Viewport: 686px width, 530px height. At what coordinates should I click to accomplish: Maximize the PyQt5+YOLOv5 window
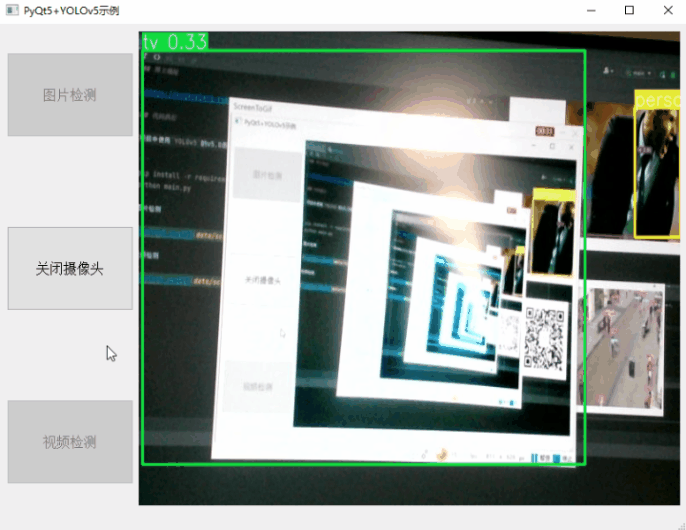pos(629,11)
